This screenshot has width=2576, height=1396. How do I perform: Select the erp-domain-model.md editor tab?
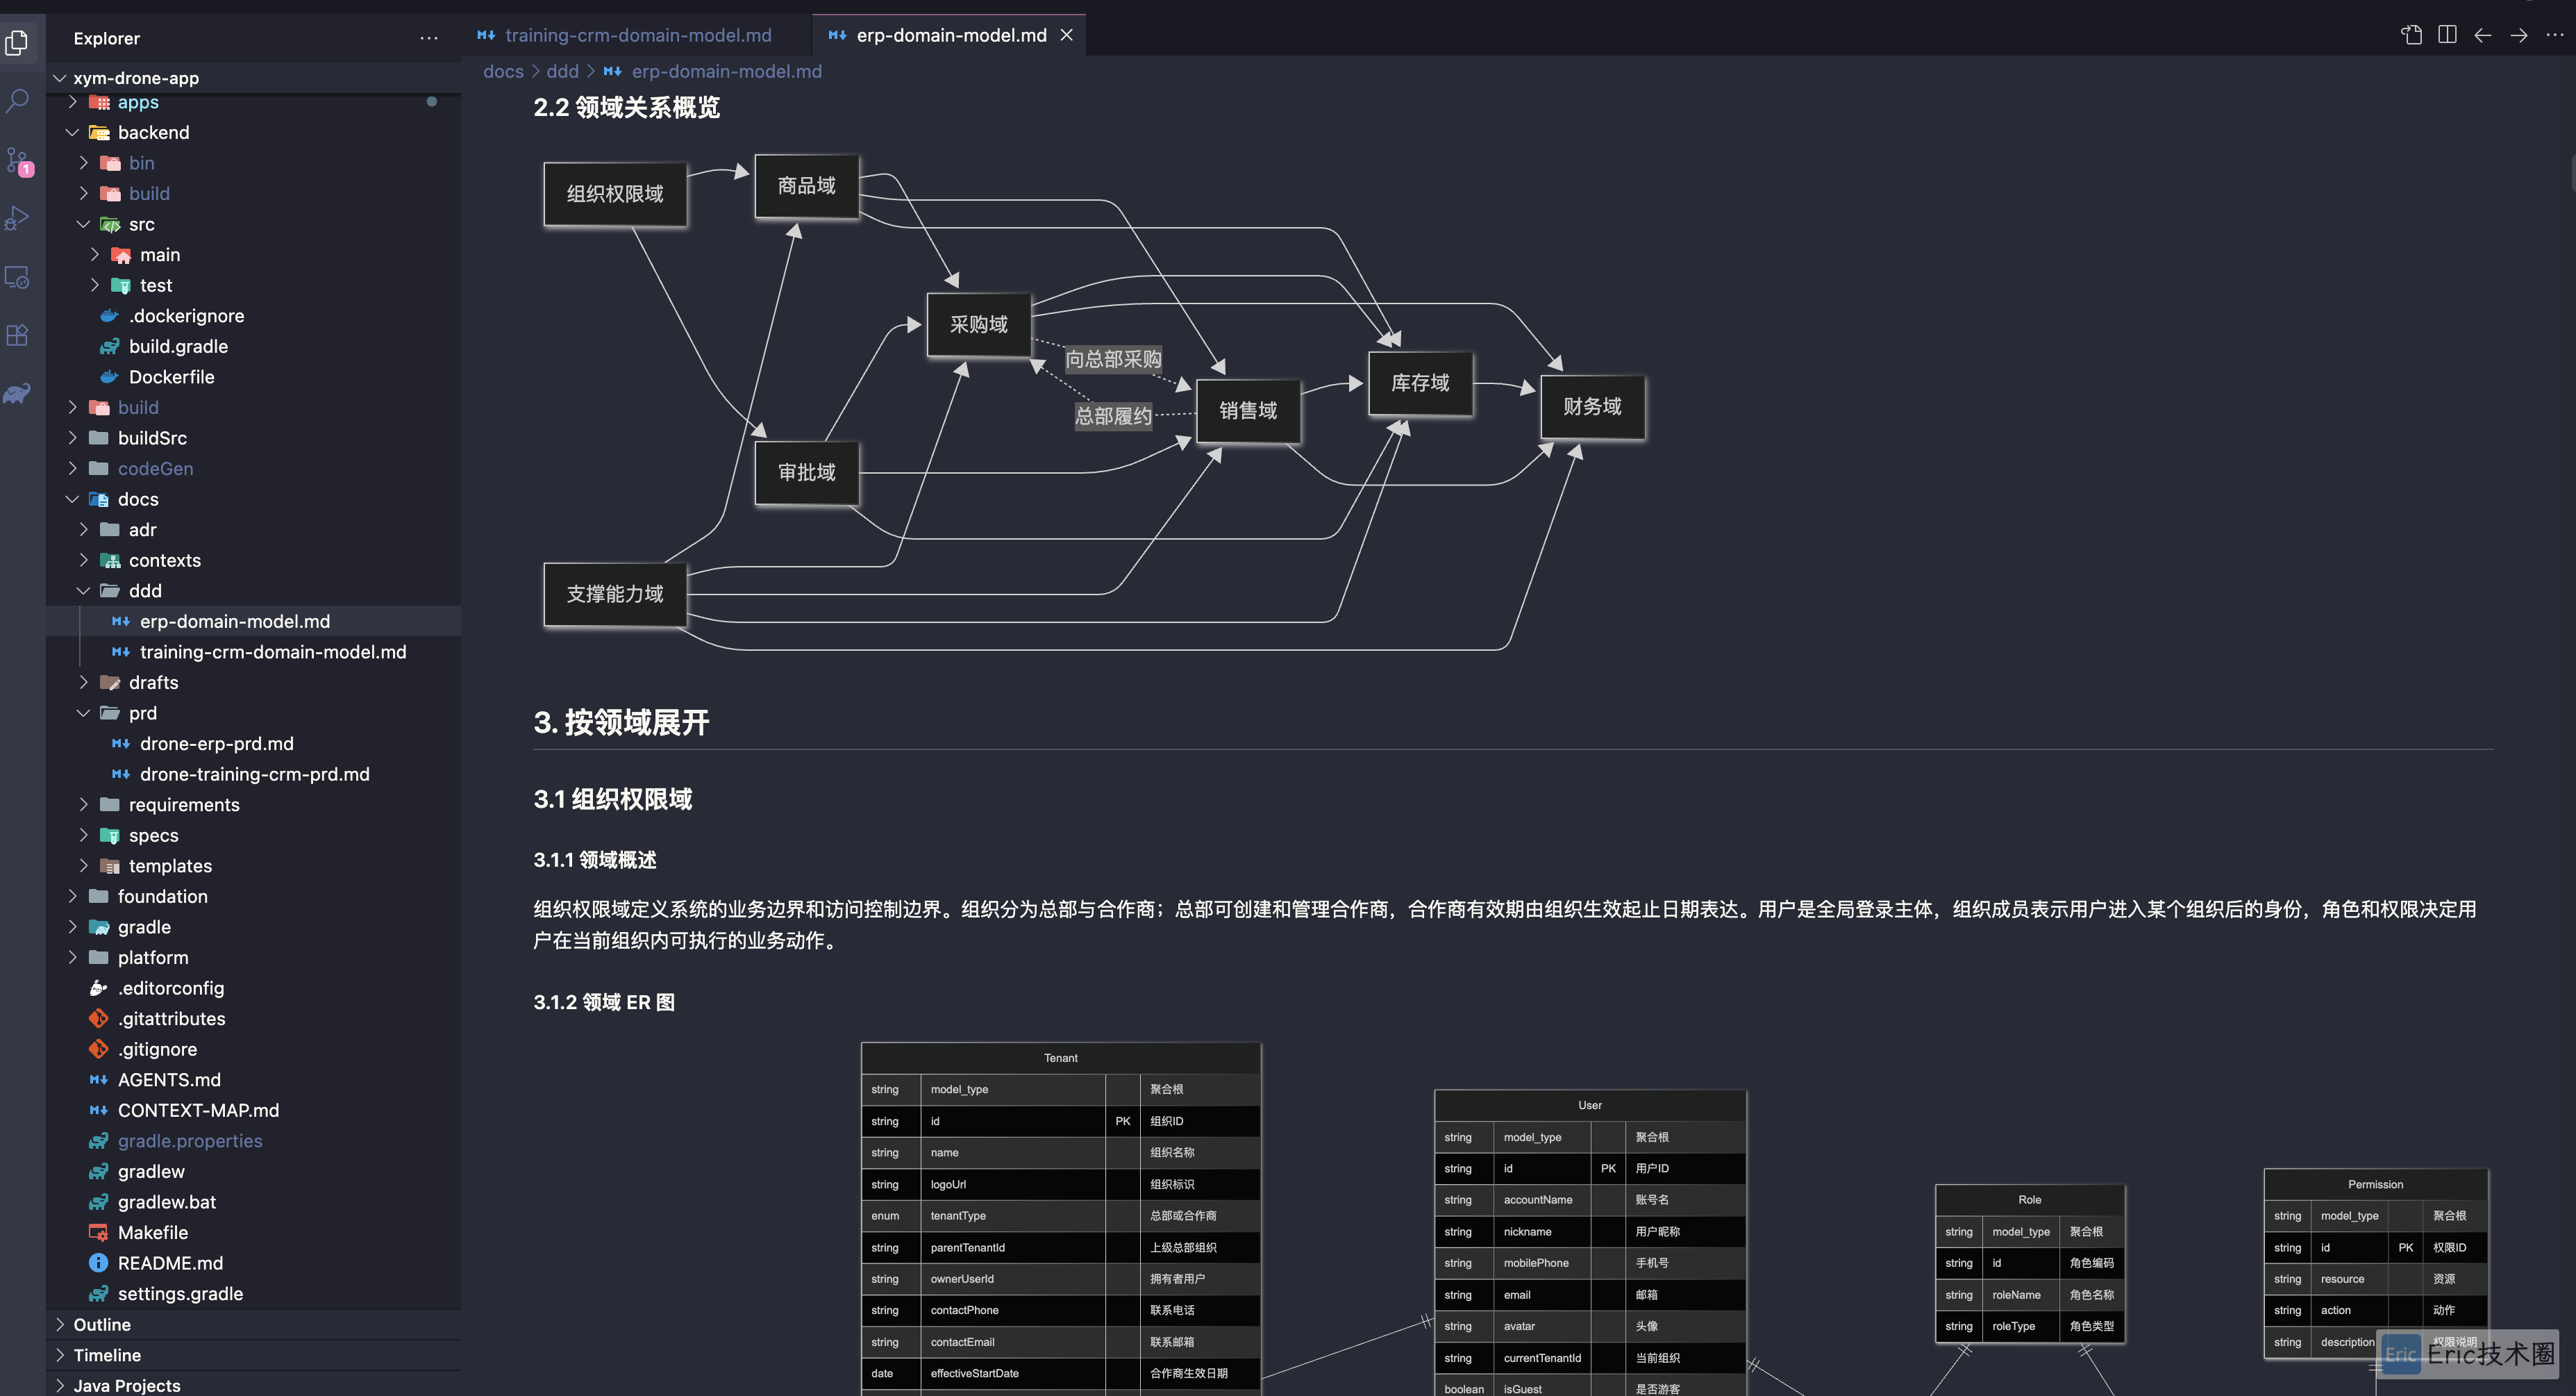point(950,35)
